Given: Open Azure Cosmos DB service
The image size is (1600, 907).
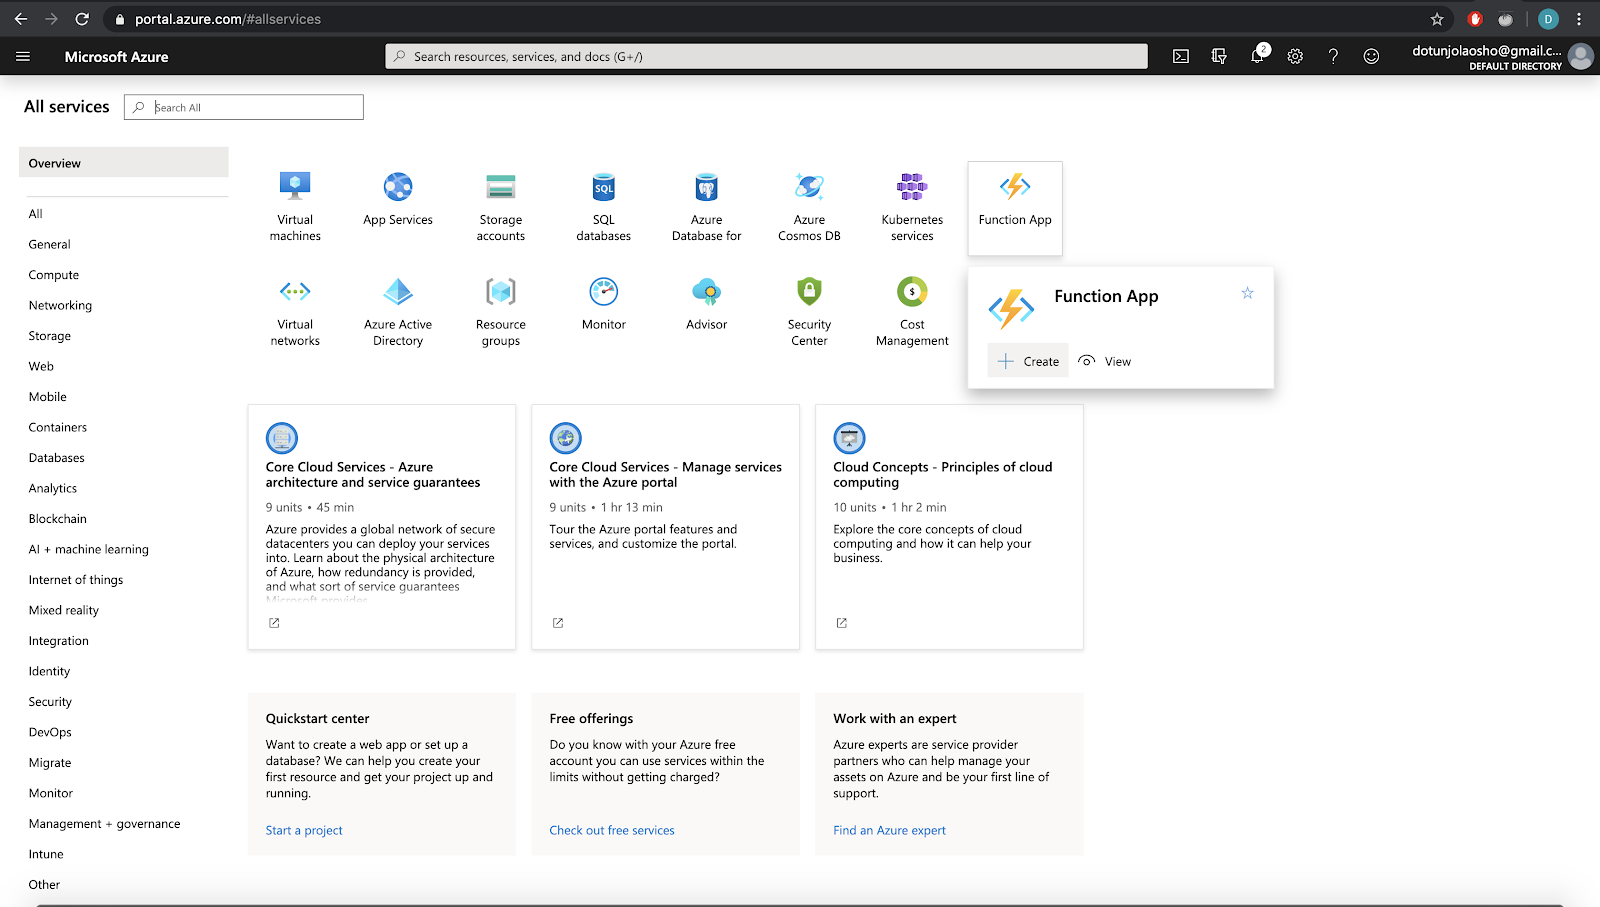Looking at the screenshot, I should (809, 207).
